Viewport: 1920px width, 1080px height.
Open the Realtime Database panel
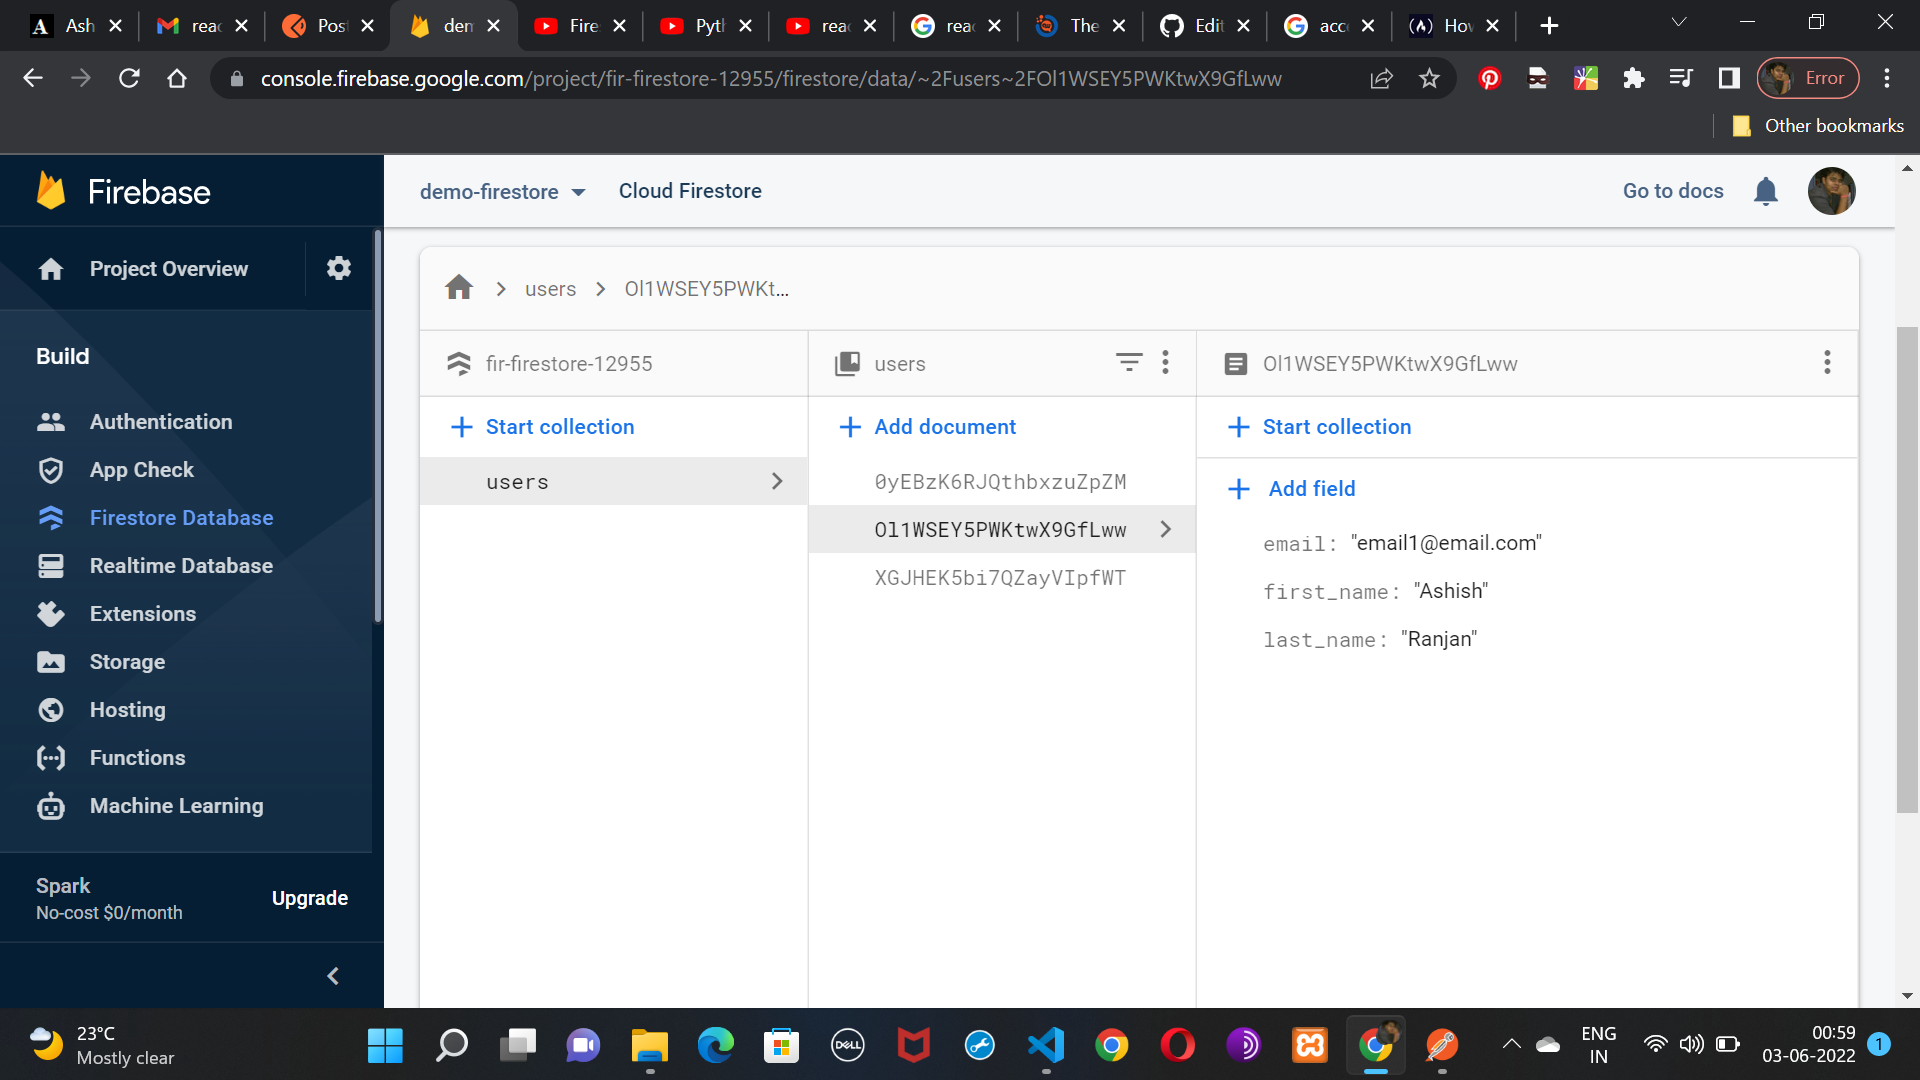[180, 565]
